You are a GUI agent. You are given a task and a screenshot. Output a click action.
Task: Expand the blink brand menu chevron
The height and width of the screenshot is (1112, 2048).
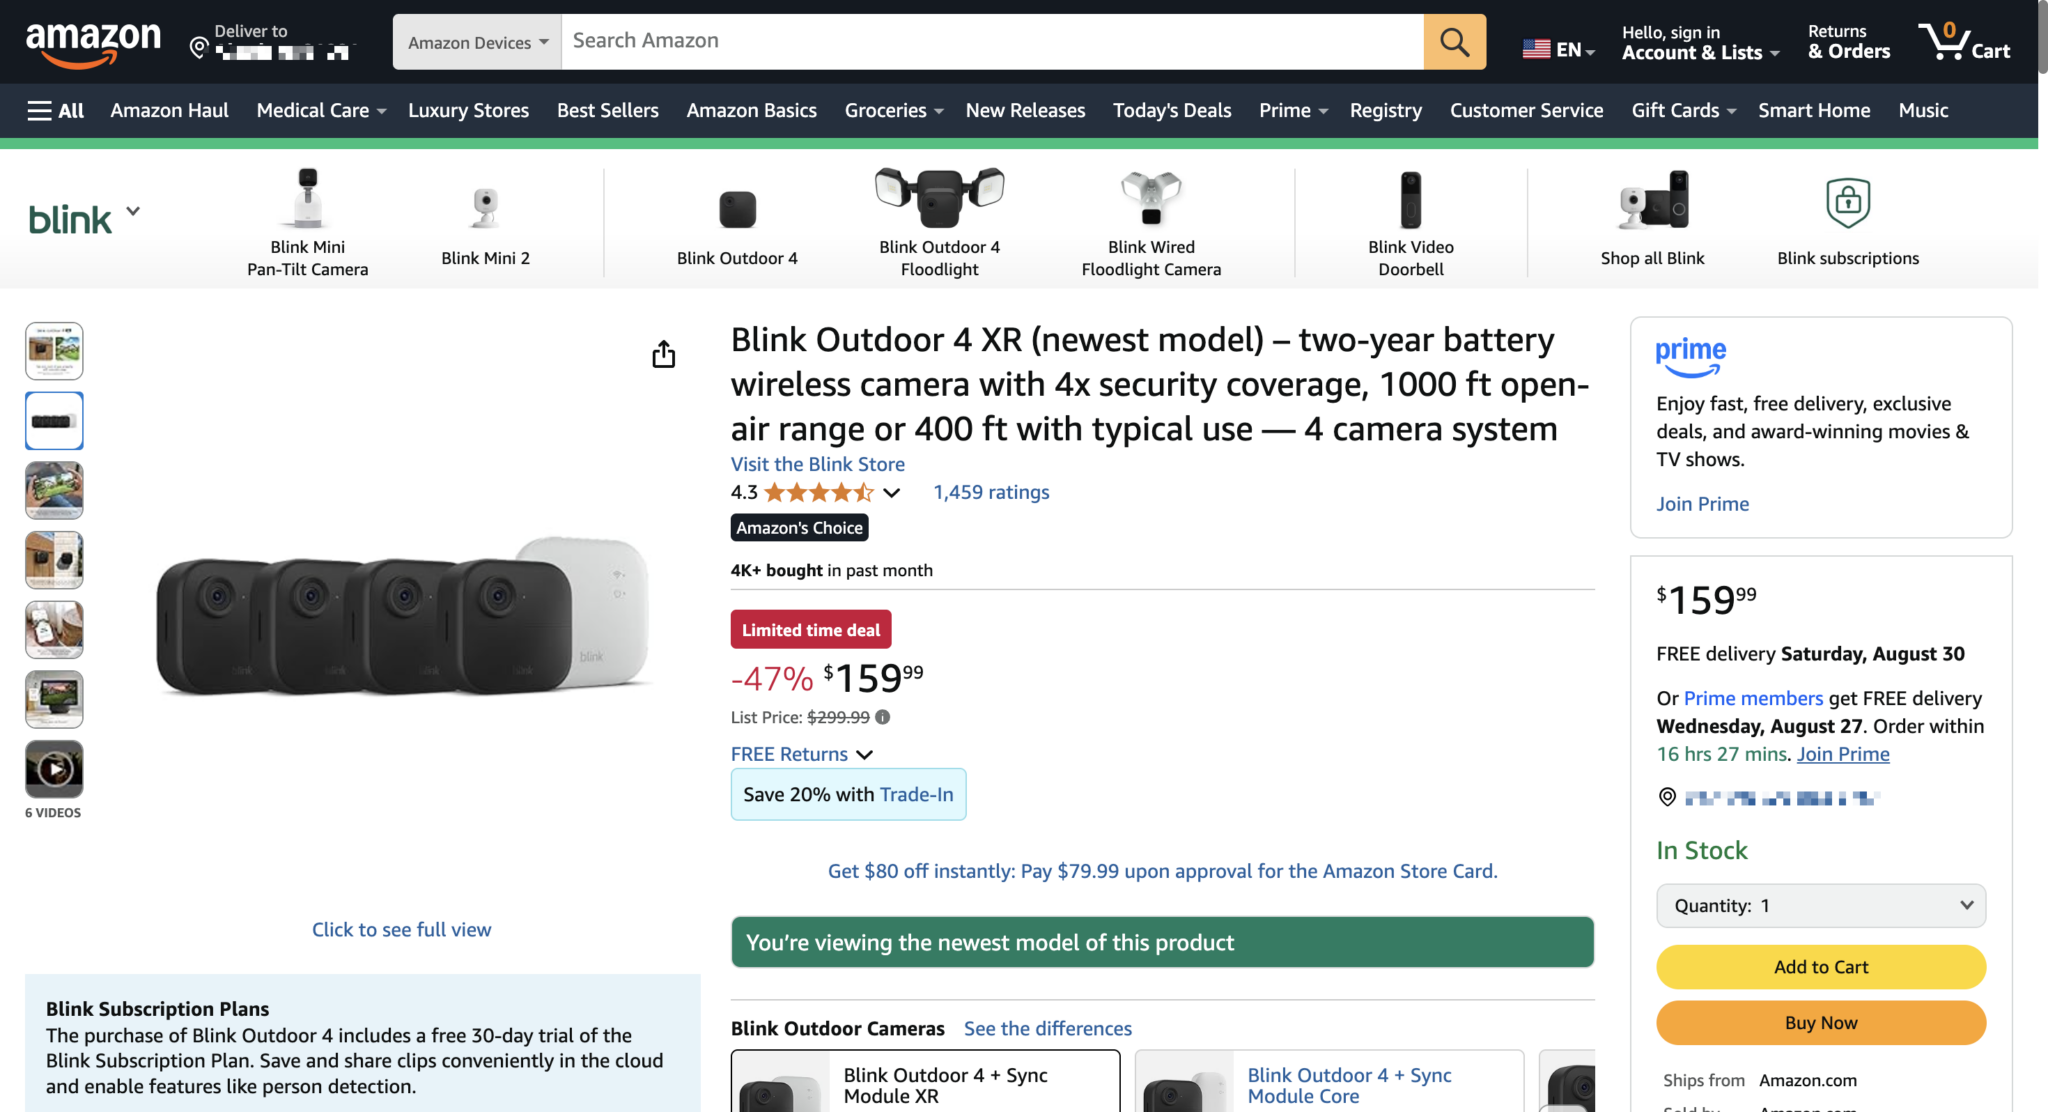click(x=133, y=211)
